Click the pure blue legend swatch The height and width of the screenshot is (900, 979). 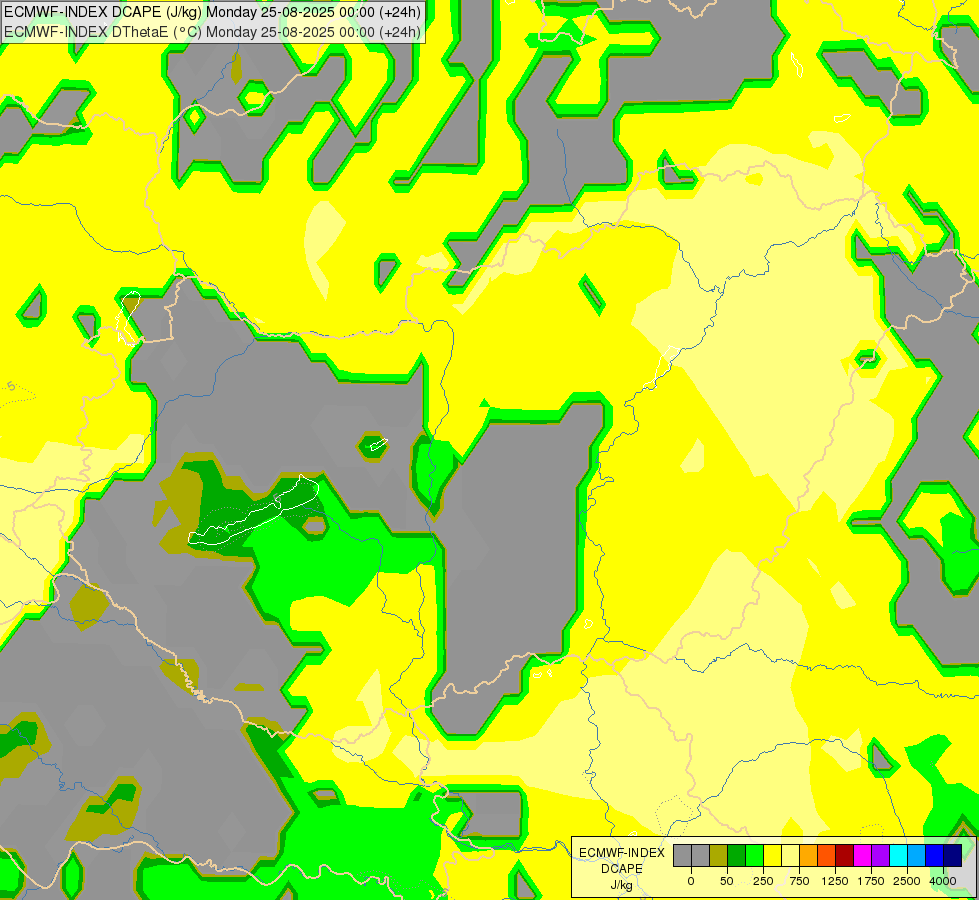click(x=935, y=855)
